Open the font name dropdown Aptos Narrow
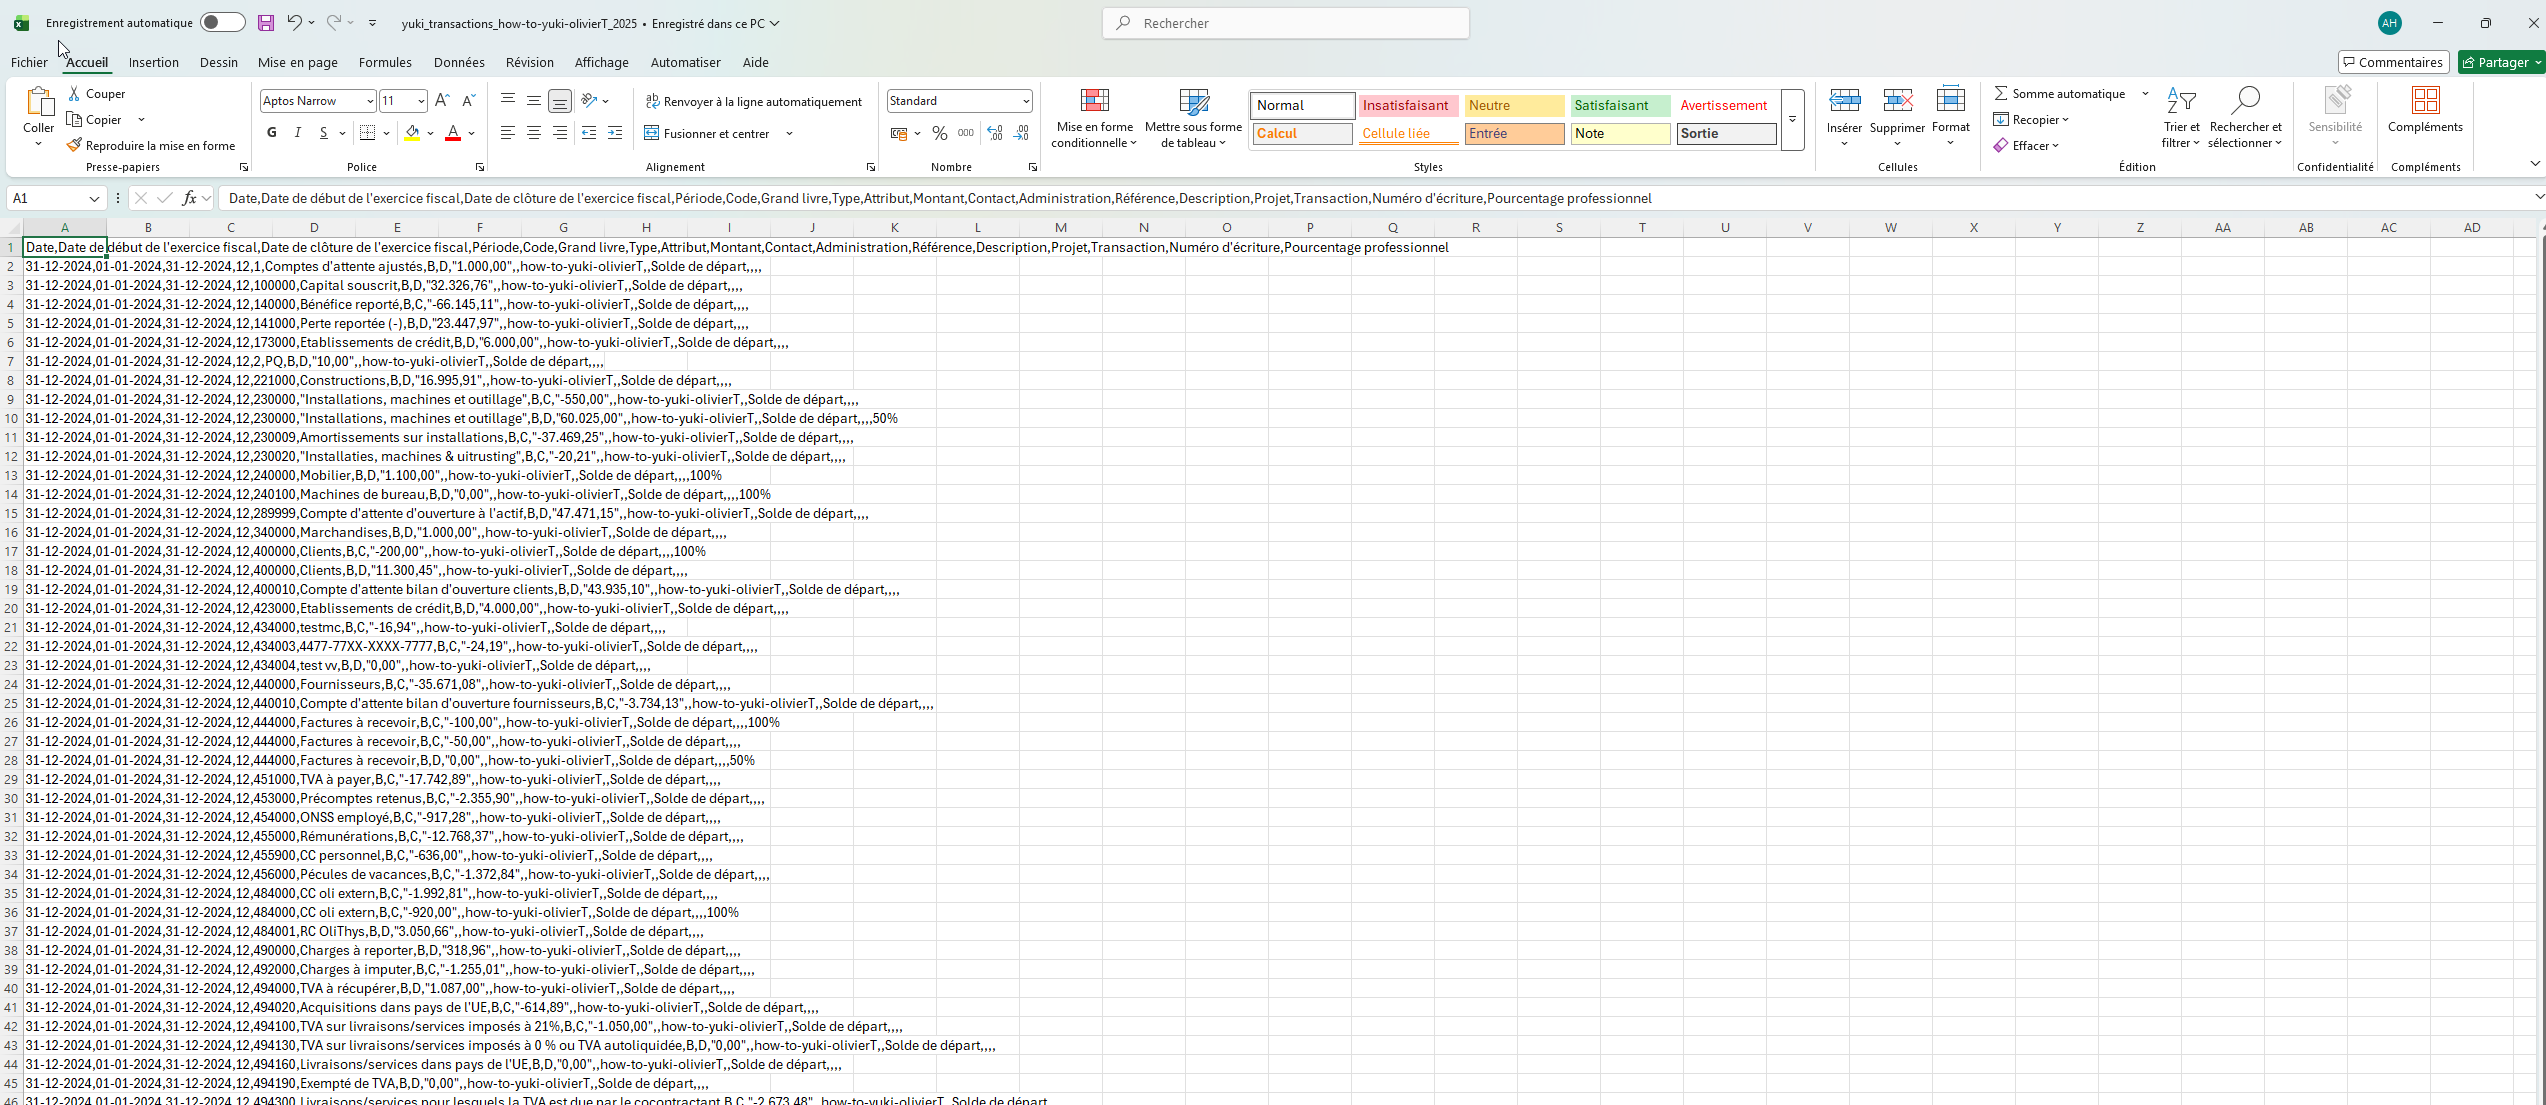This screenshot has height=1105, width=2546. pos(370,101)
